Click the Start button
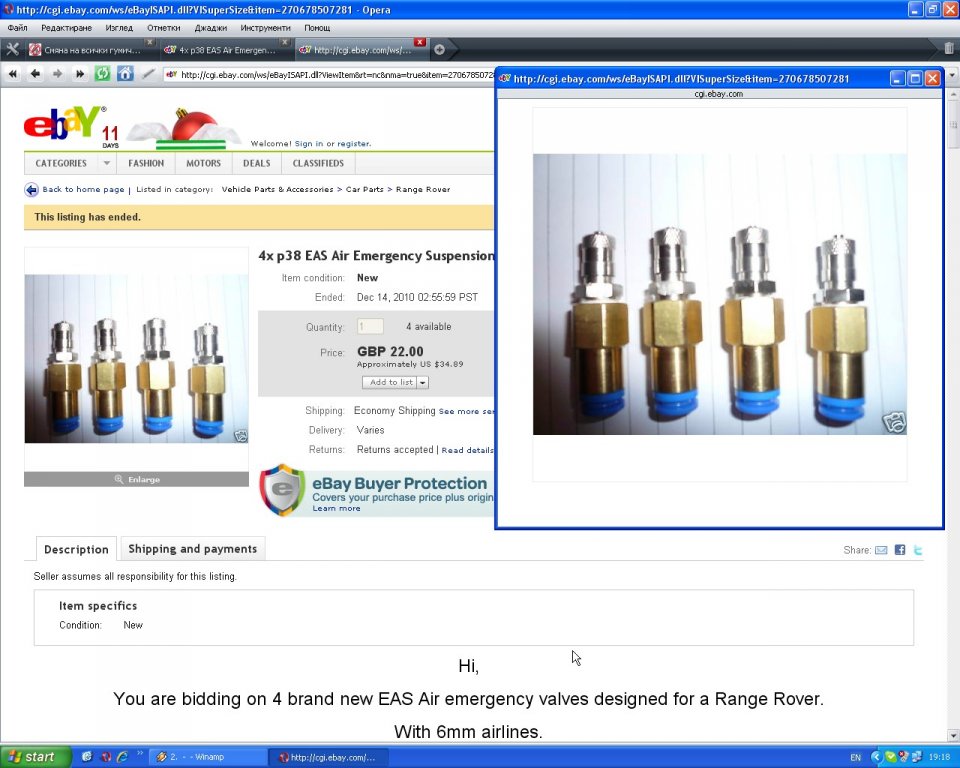Viewport: 960px width, 768px height. pyautogui.click(x=36, y=757)
